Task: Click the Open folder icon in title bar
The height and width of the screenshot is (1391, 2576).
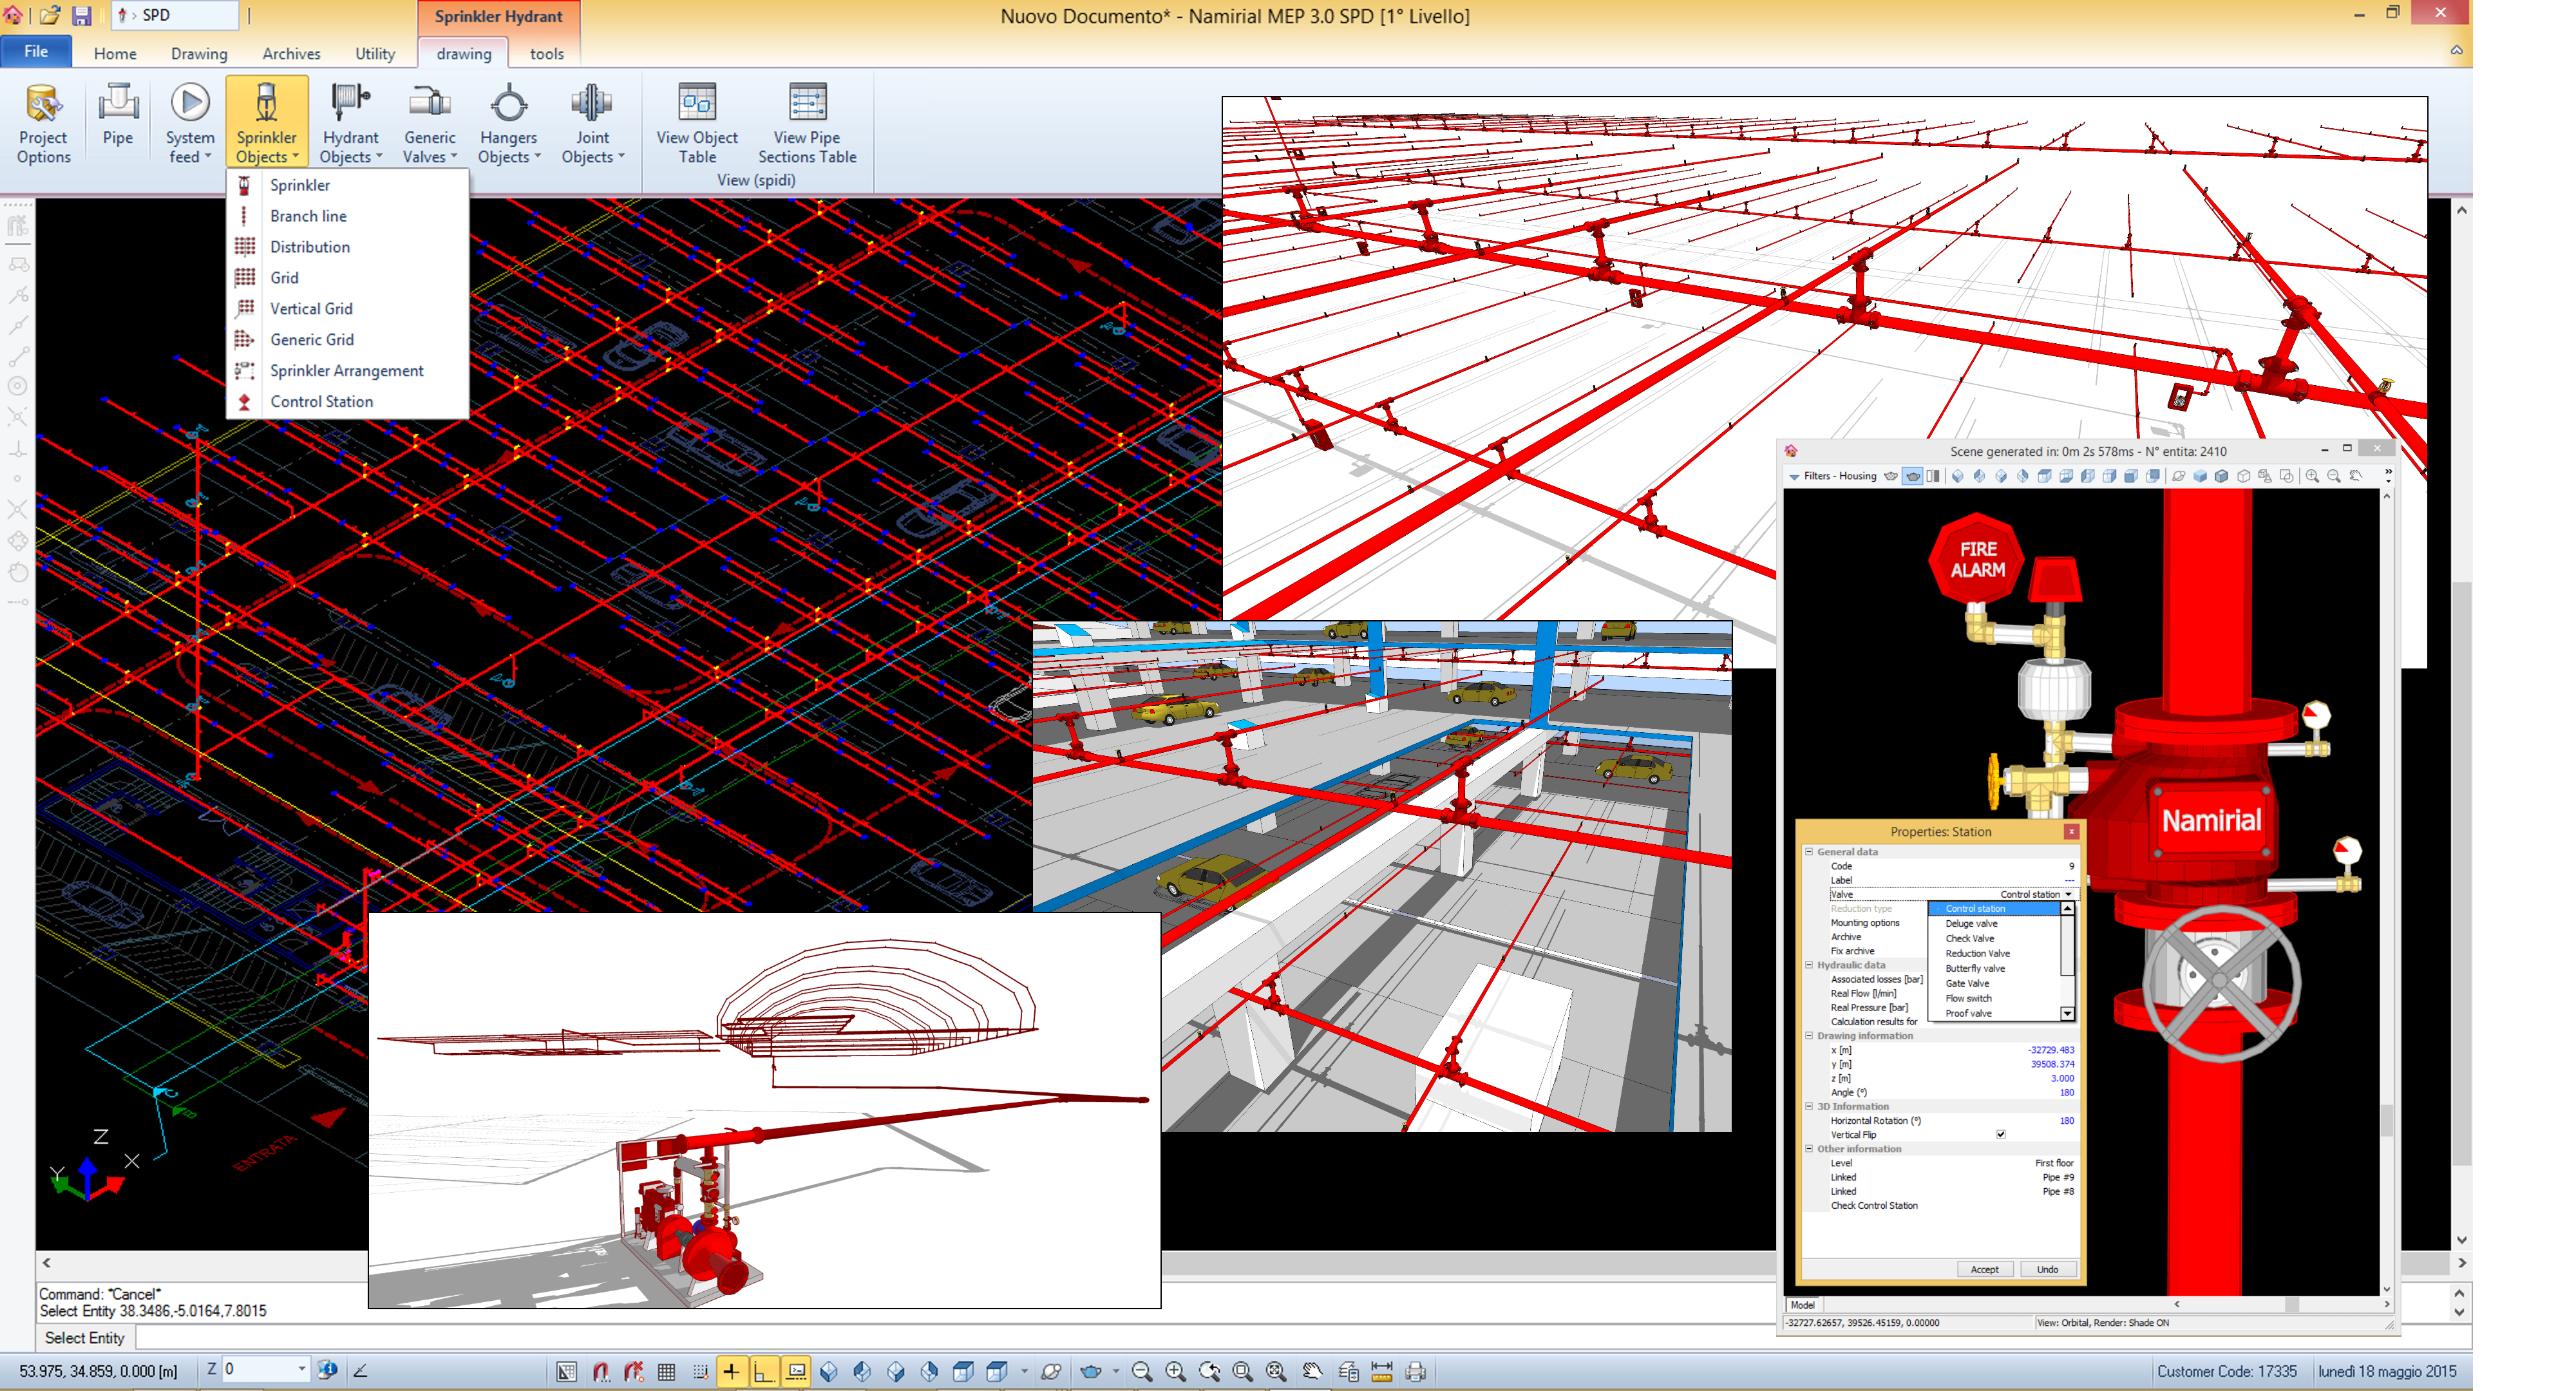Action: point(50,15)
